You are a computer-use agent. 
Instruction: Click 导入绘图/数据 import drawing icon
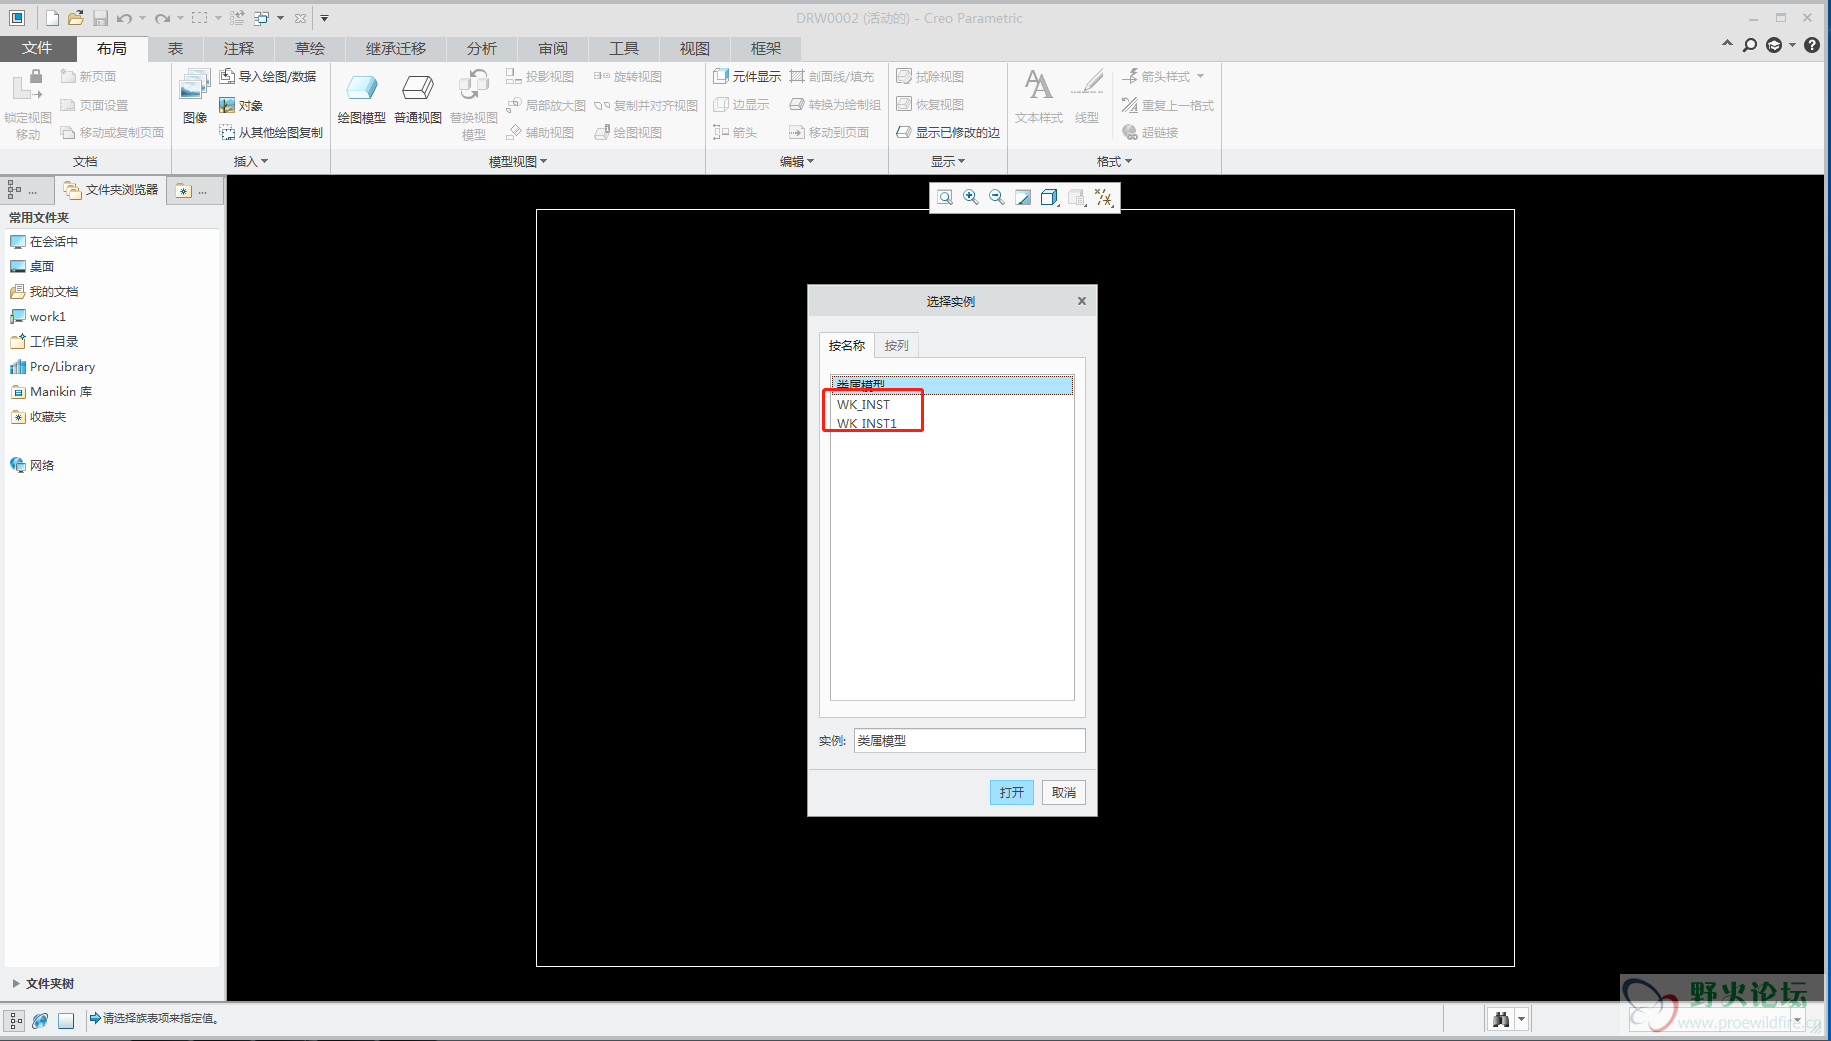click(268, 76)
